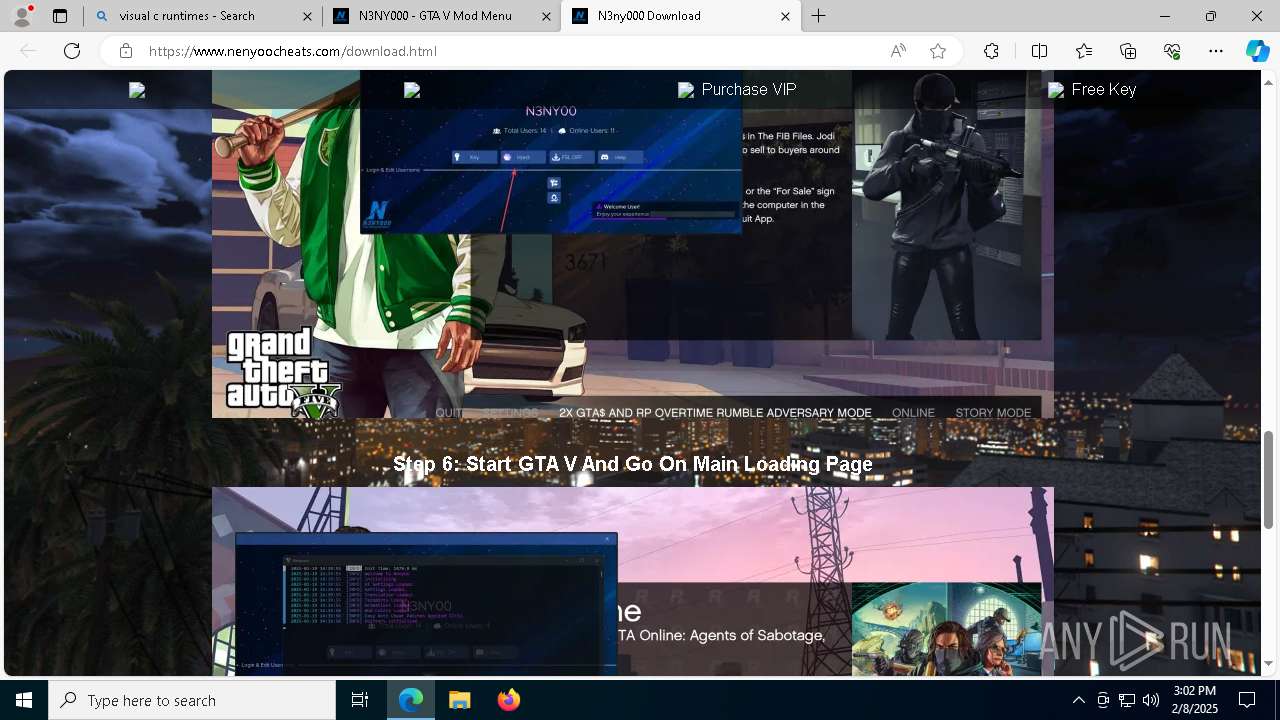Refresh the current page
The width and height of the screenshot is (1280, 720).
coord(72,51)
